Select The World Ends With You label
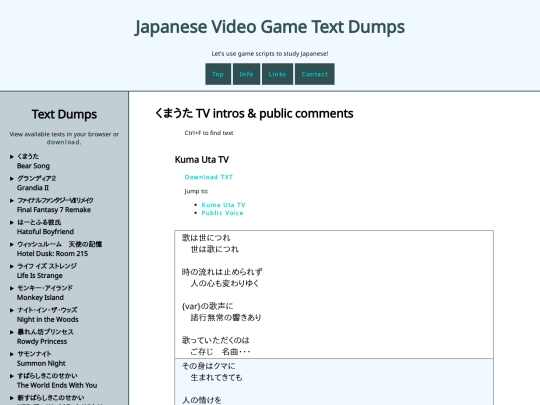 pyautogui.click(x=57, y=385)
